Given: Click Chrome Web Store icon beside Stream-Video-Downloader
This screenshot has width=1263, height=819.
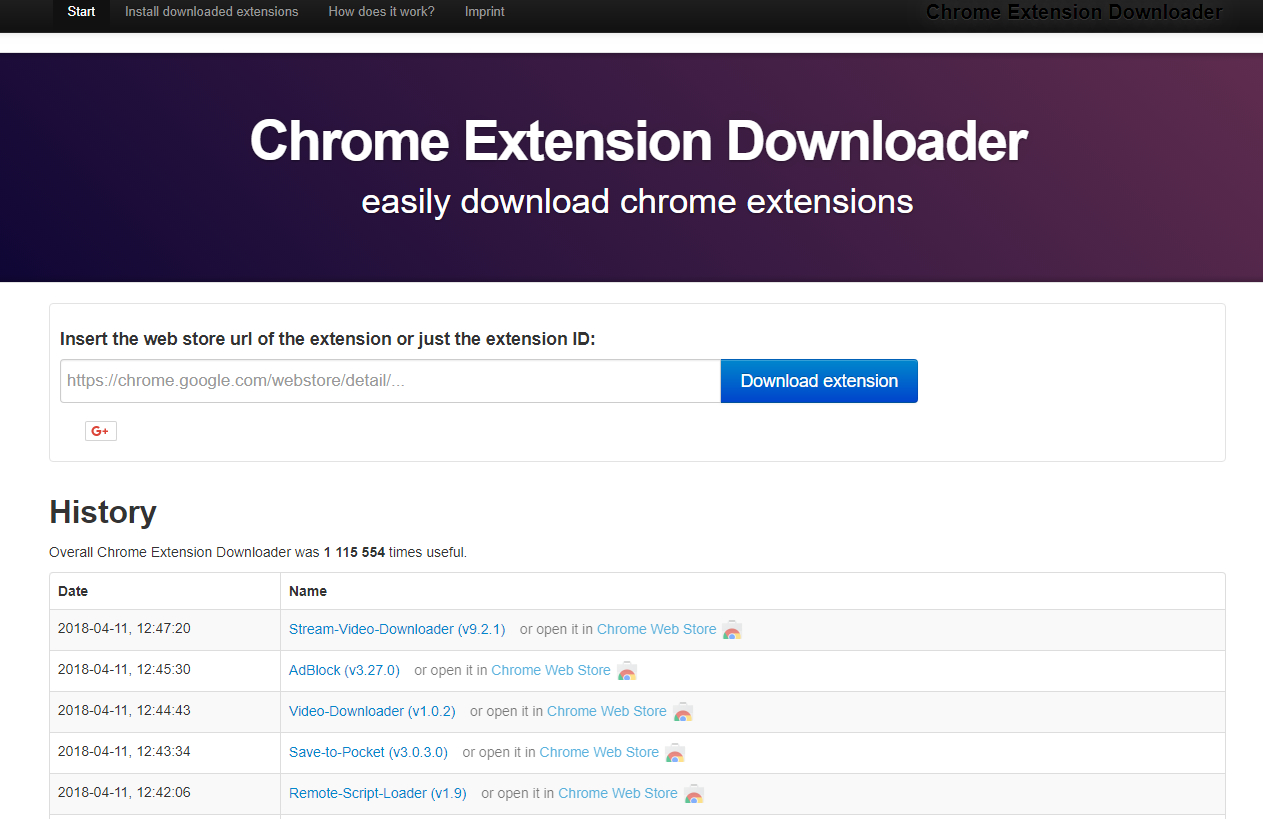Looking at the screenshot, I should pos(732,630).
